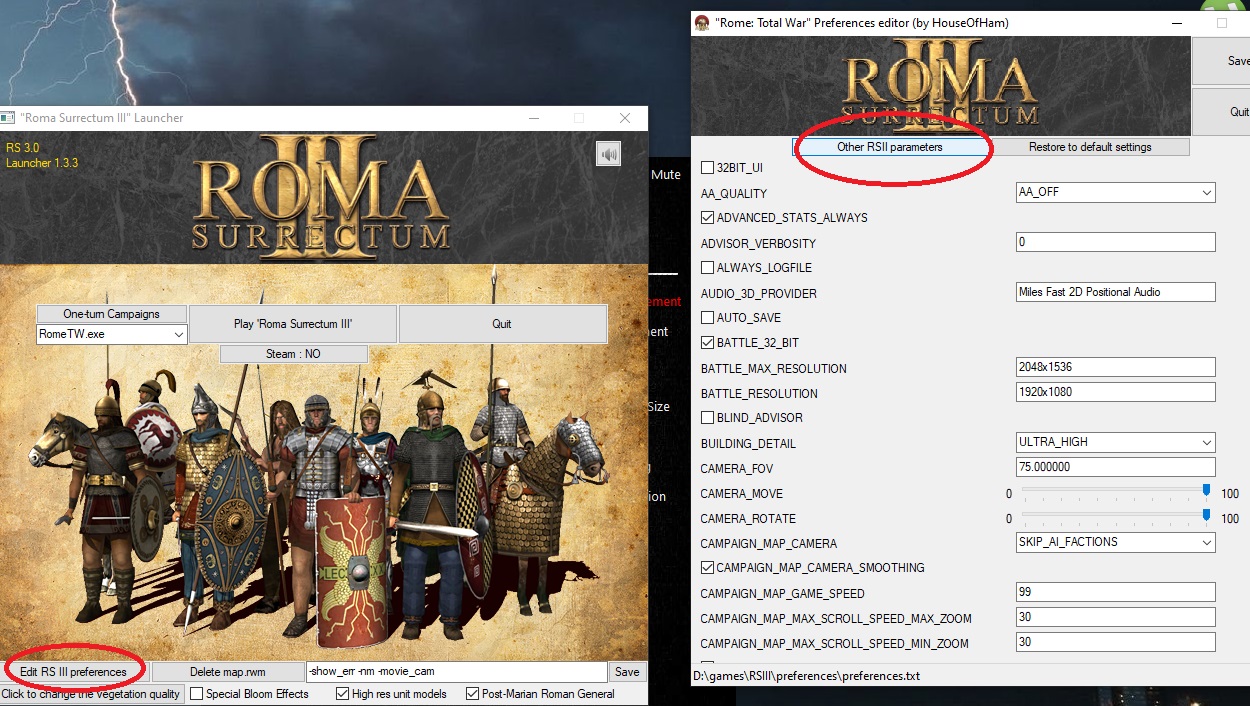Enable the 32BIT_UI checkbox
The width and height of the screenshot is (1250, 706).
[x=708, y=168]
